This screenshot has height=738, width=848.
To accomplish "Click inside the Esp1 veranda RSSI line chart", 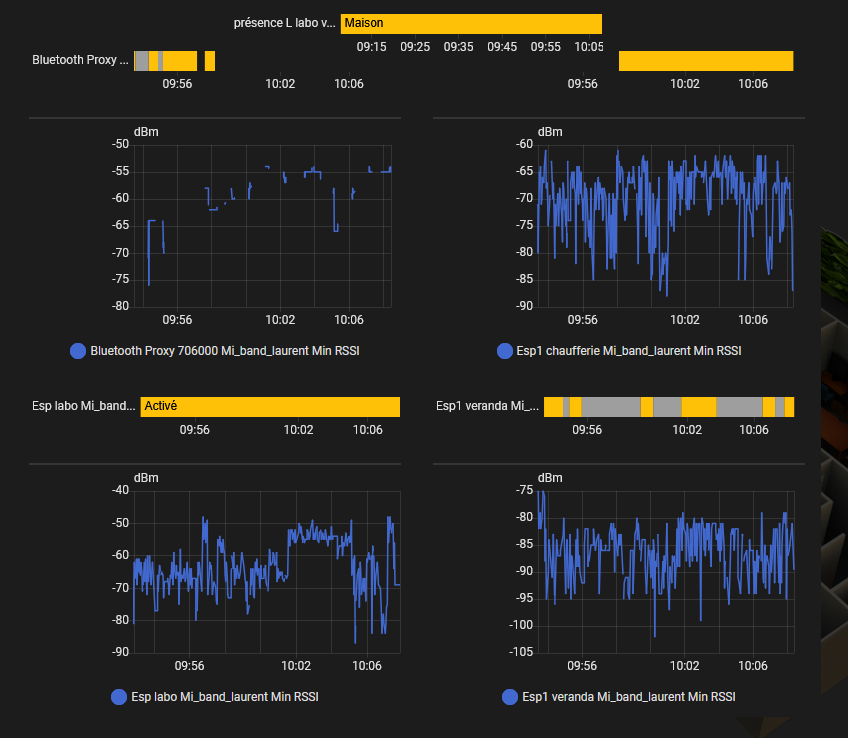I will coord(666,570).
